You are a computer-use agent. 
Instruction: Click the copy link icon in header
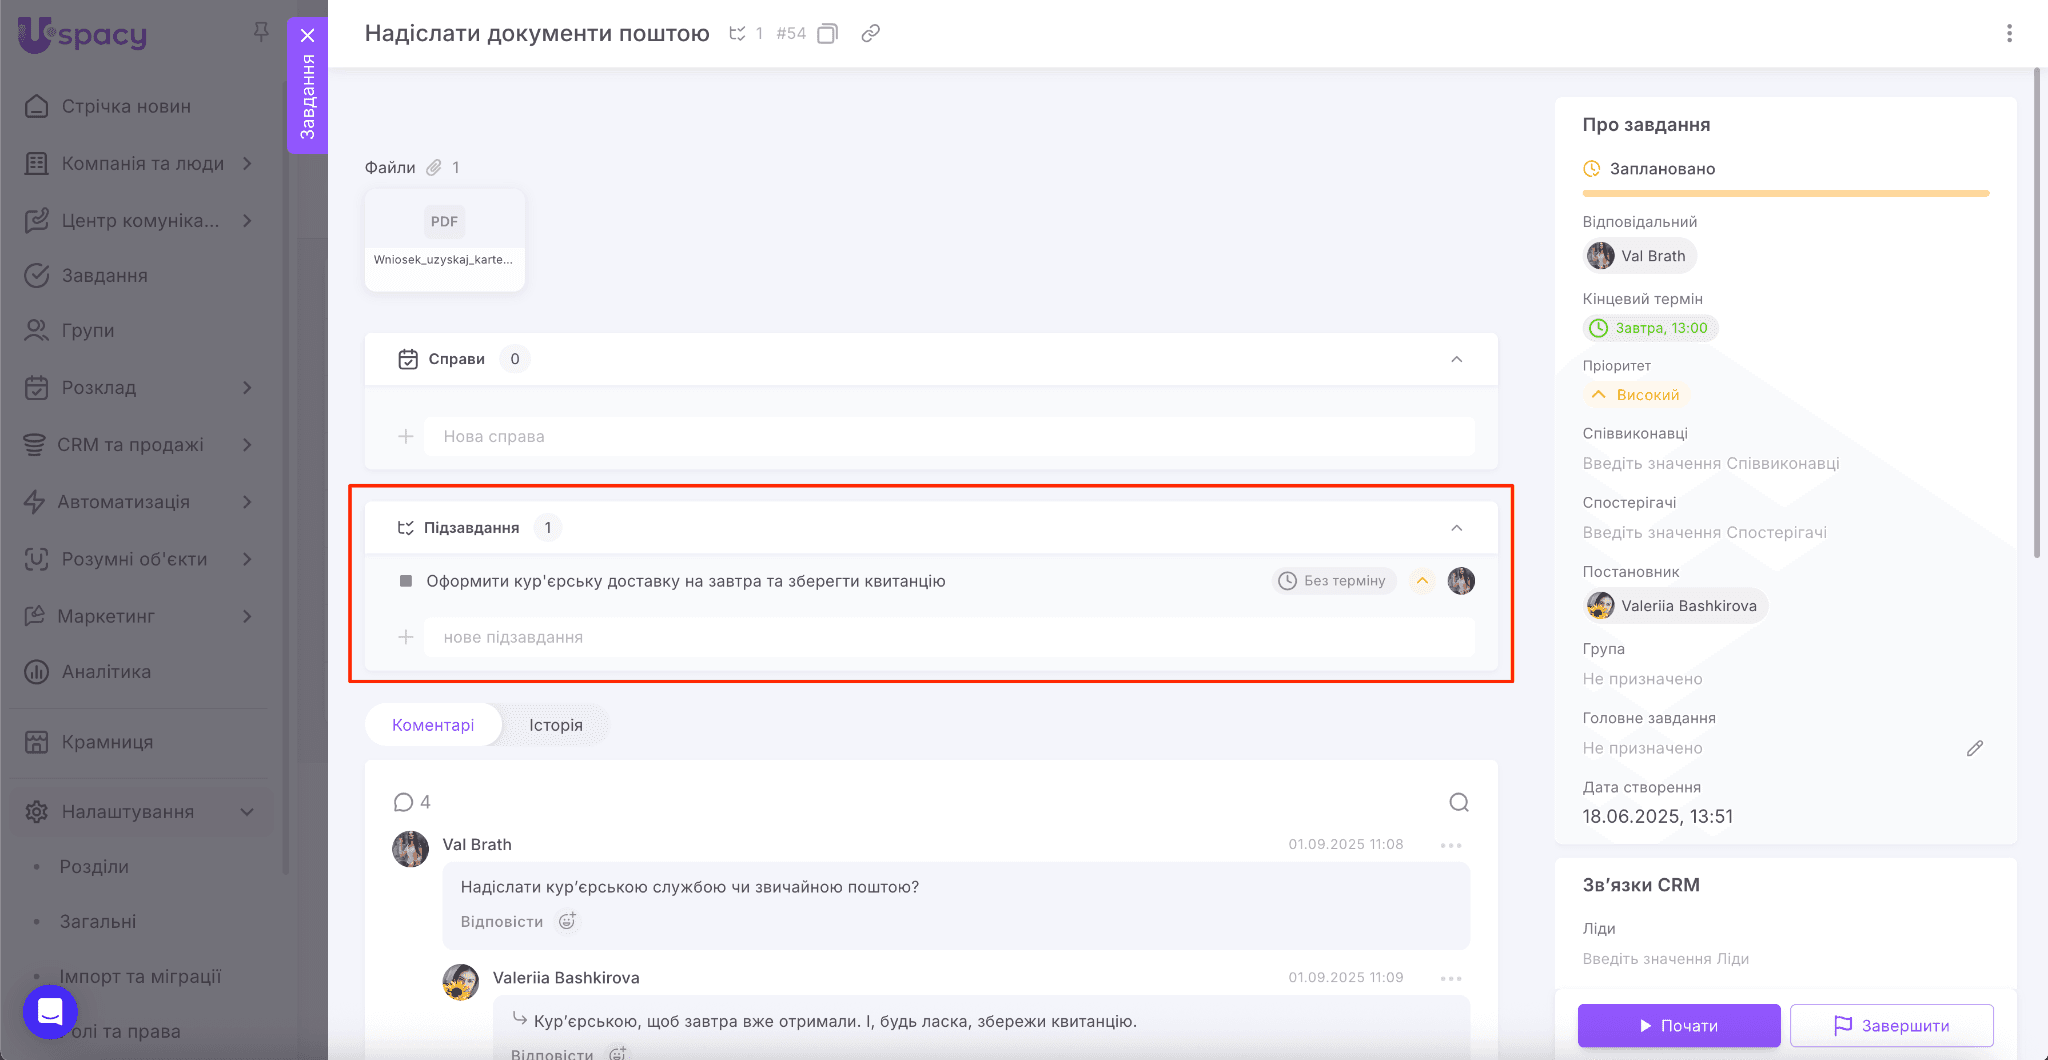(871, 34)
